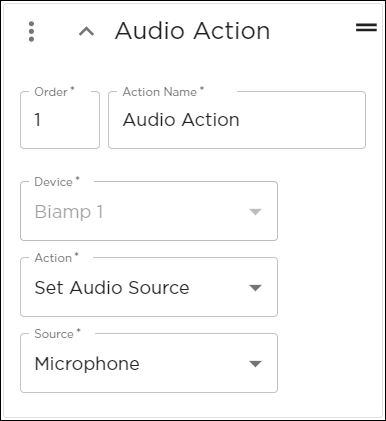The height and width of the screenshot is (421, 386).
Task: Open the three-dot options menu
Action: [x=31, y=32]
